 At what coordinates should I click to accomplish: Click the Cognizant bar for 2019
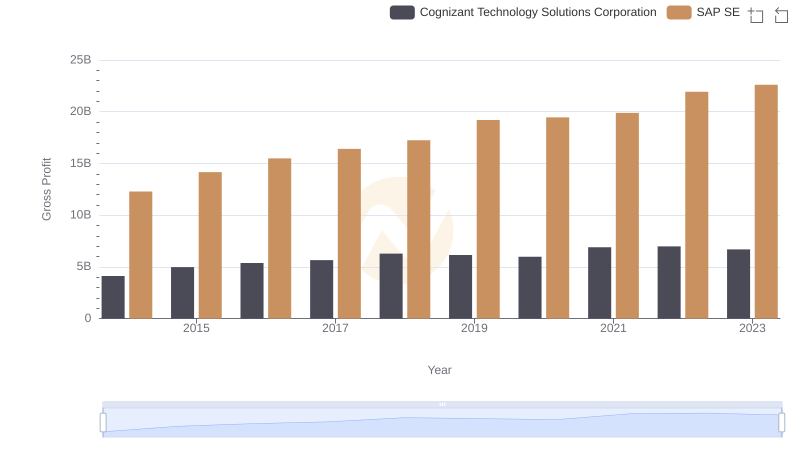tap(460, 287)
